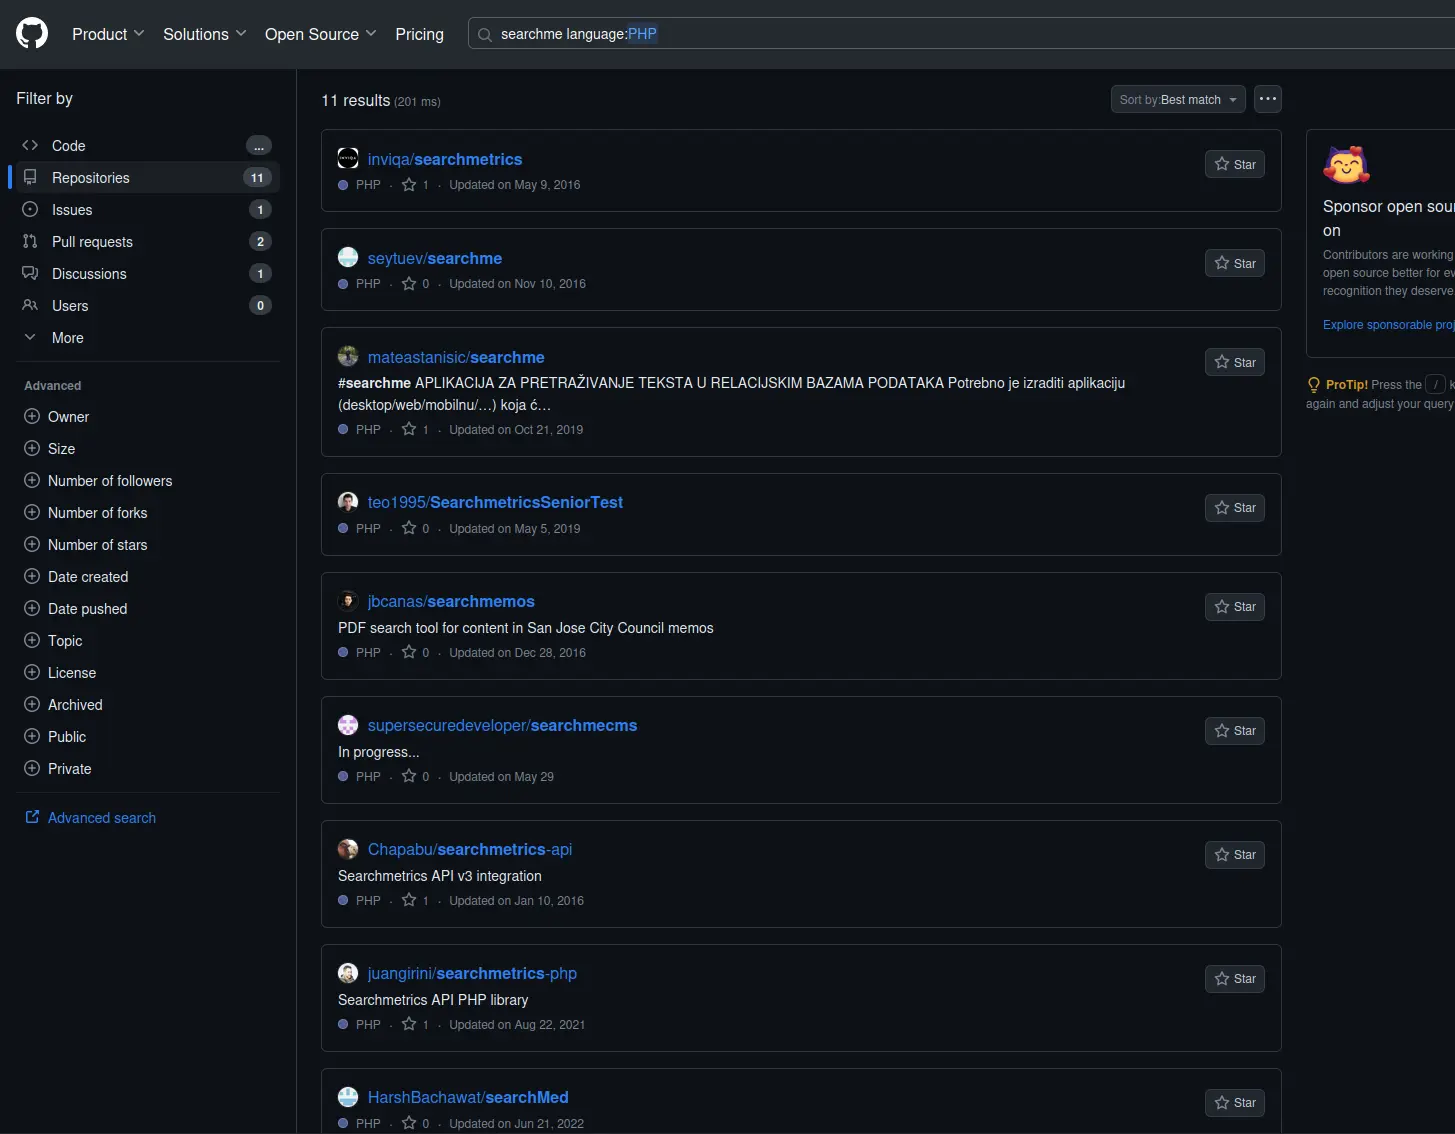Screen dimensions: 1455x1134
Task: Star the teo1995/SearchmetricsSeniorTest repository
Action: [x=1235, y=507]
